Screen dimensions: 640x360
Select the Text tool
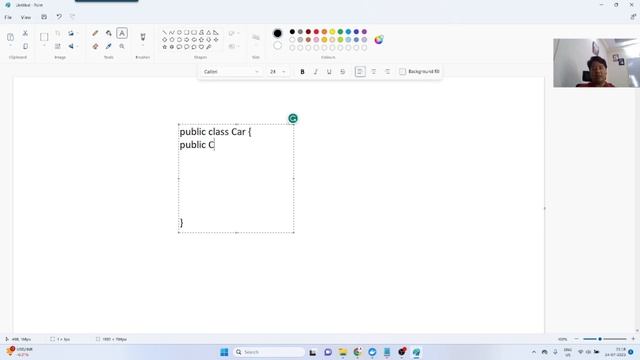(x=122, y=33)
